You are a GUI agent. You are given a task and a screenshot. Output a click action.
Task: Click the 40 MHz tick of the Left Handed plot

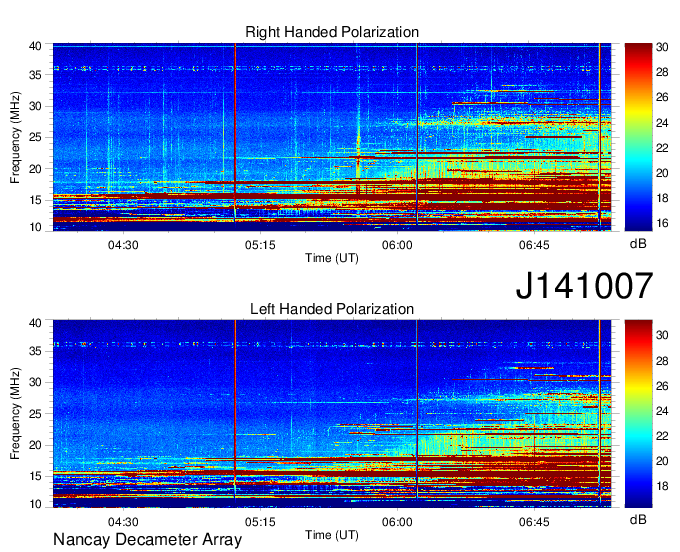pyautogui.click(x=35, y=323)
